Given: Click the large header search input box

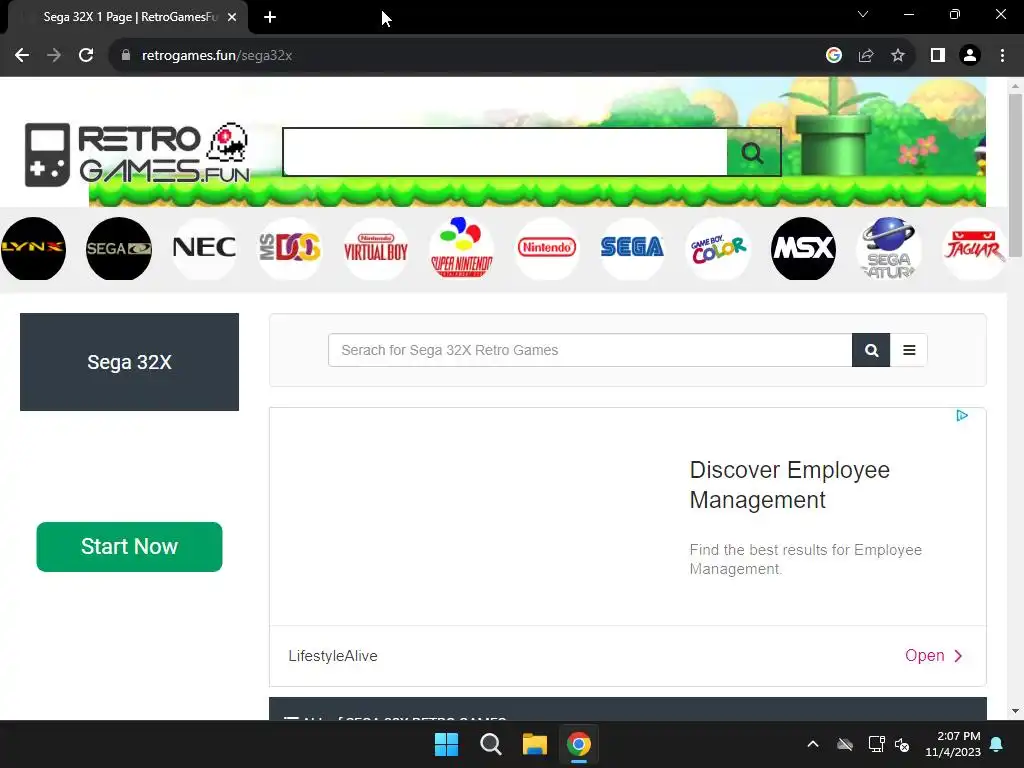Looking at the screenshot, I should point(505,152).
